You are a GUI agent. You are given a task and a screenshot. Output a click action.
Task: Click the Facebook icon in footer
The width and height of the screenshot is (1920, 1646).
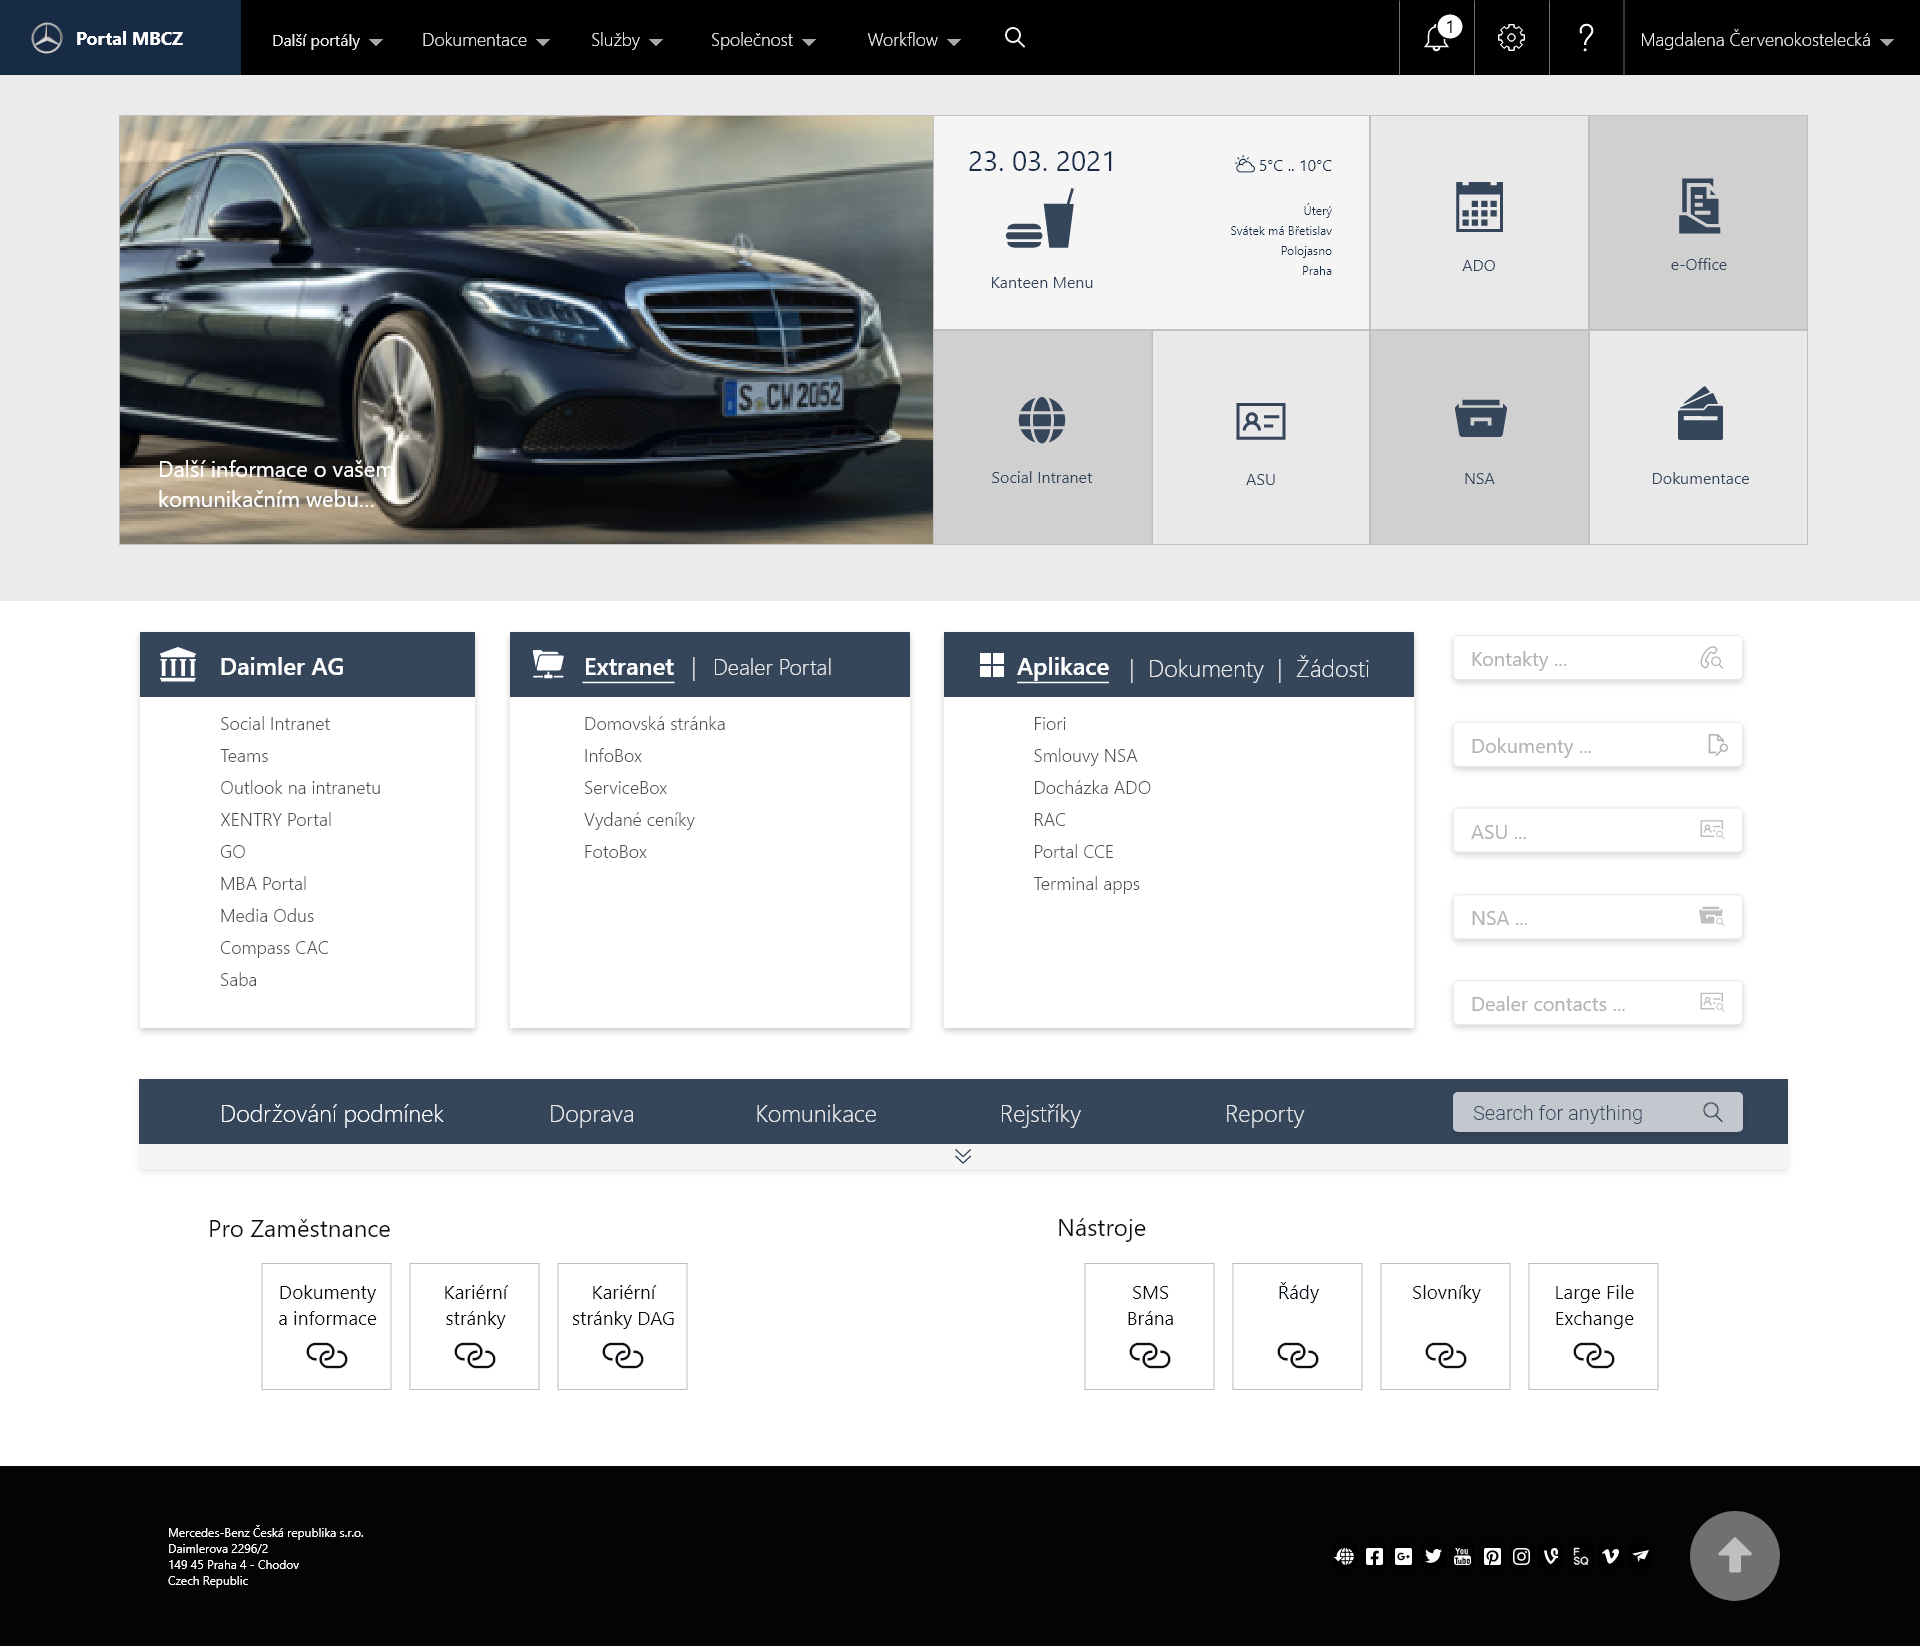(x=1373, y=1556)
